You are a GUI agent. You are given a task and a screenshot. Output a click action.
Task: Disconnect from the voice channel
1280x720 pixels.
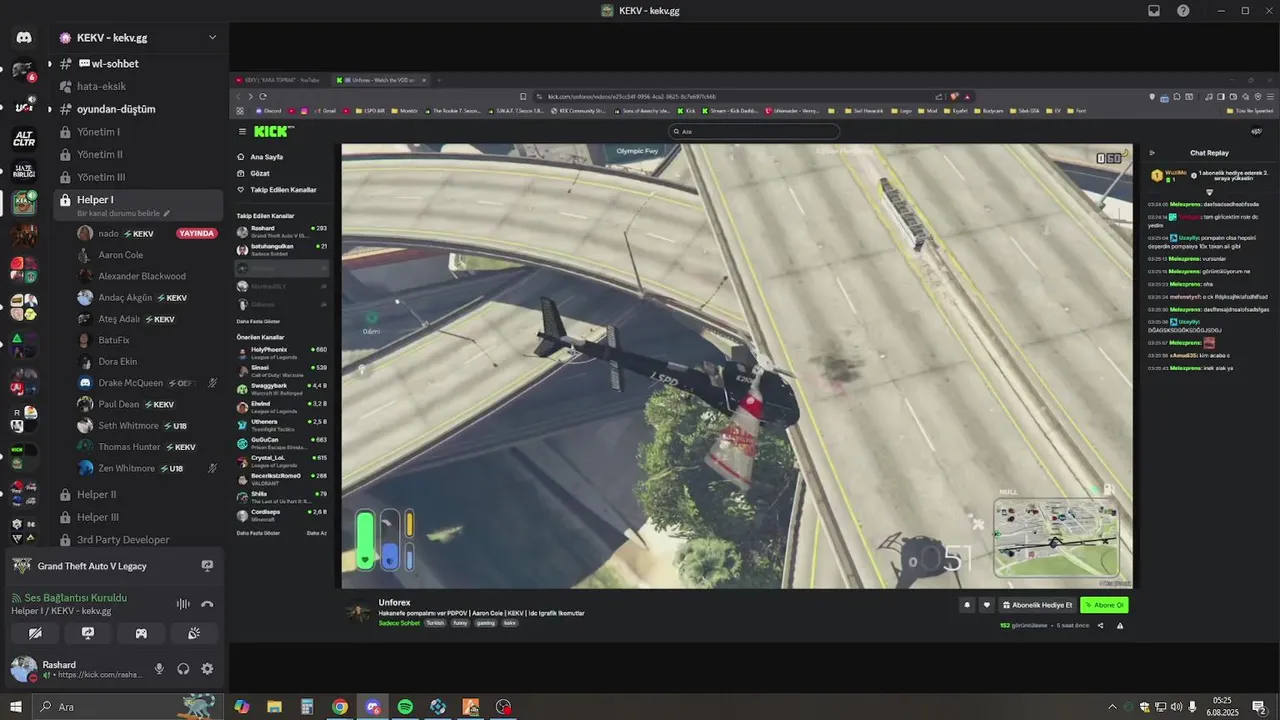(x=207, y=604)
